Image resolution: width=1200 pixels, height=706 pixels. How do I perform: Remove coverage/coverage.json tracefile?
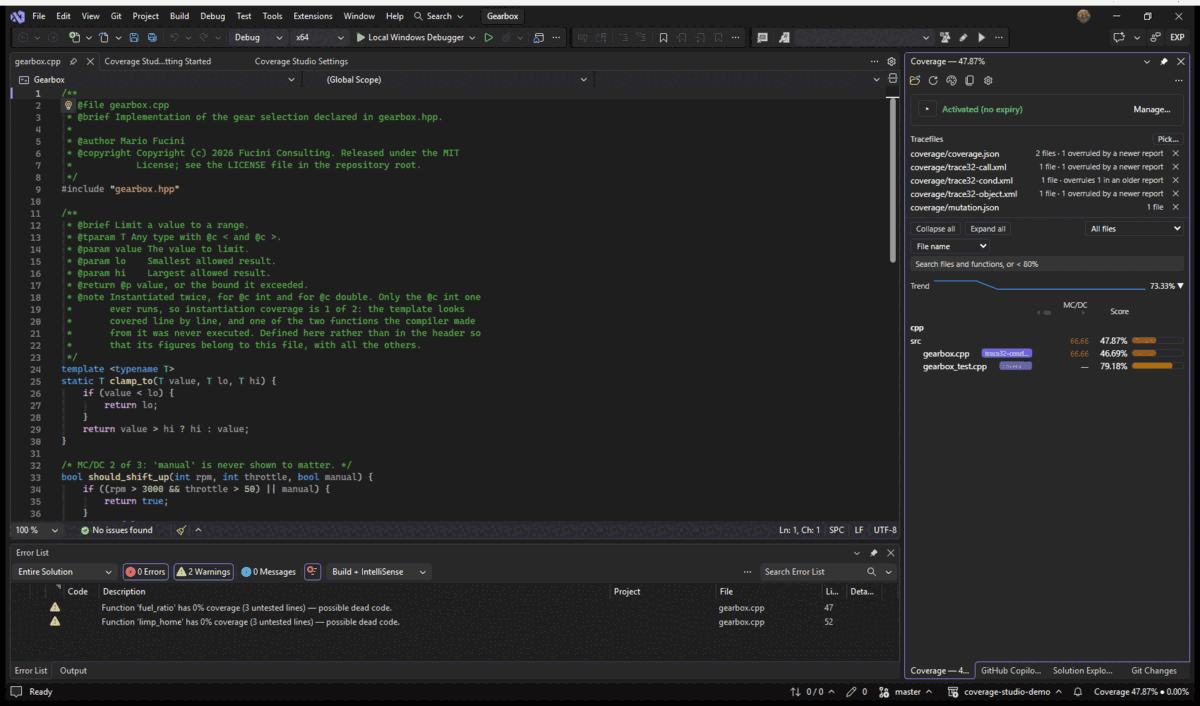click(x=1175, y=154)
